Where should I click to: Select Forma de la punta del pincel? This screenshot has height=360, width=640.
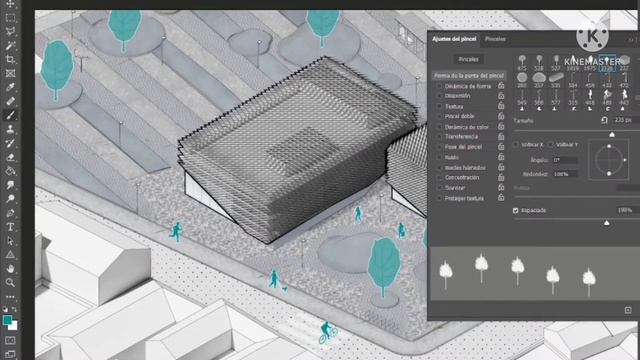click(469, 76)
